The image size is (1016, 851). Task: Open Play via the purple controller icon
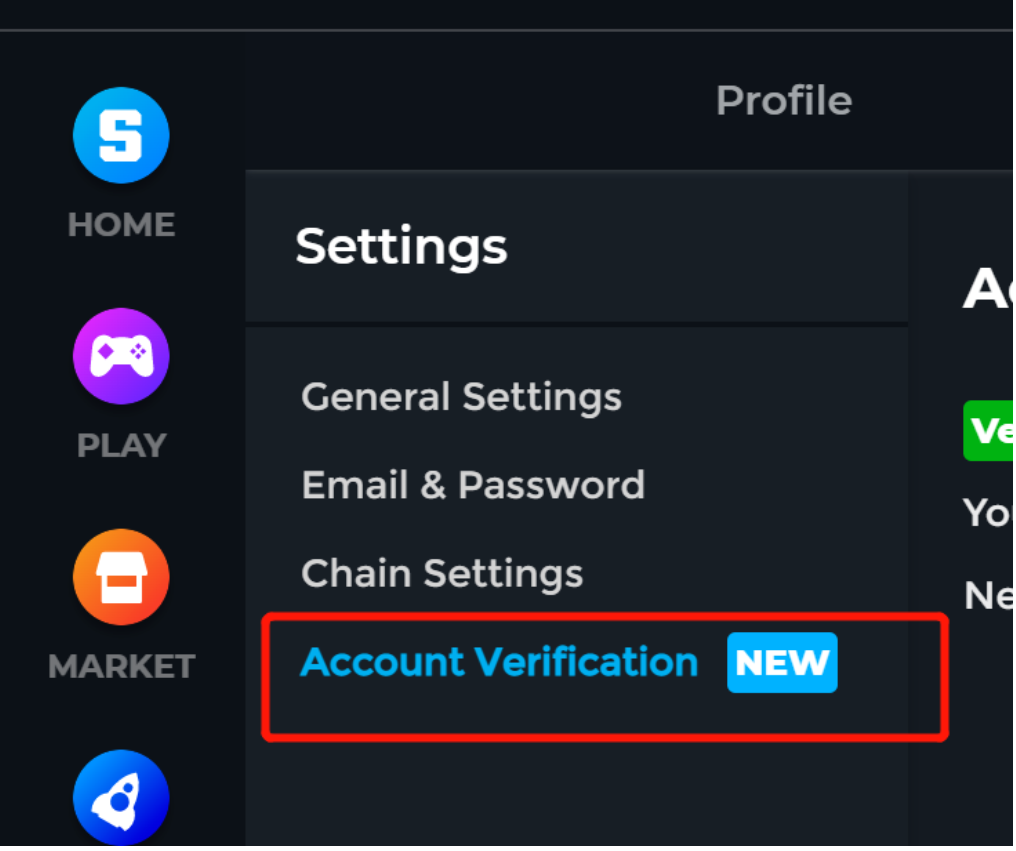(x=121, y=356)
